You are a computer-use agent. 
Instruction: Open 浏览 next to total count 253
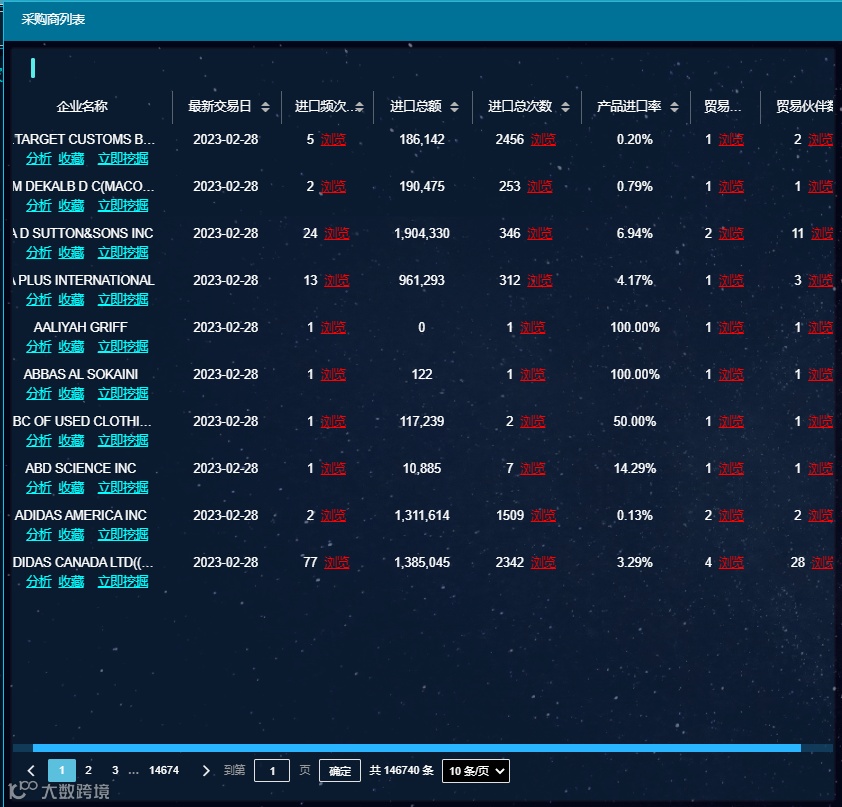click(x=540, y=186)
